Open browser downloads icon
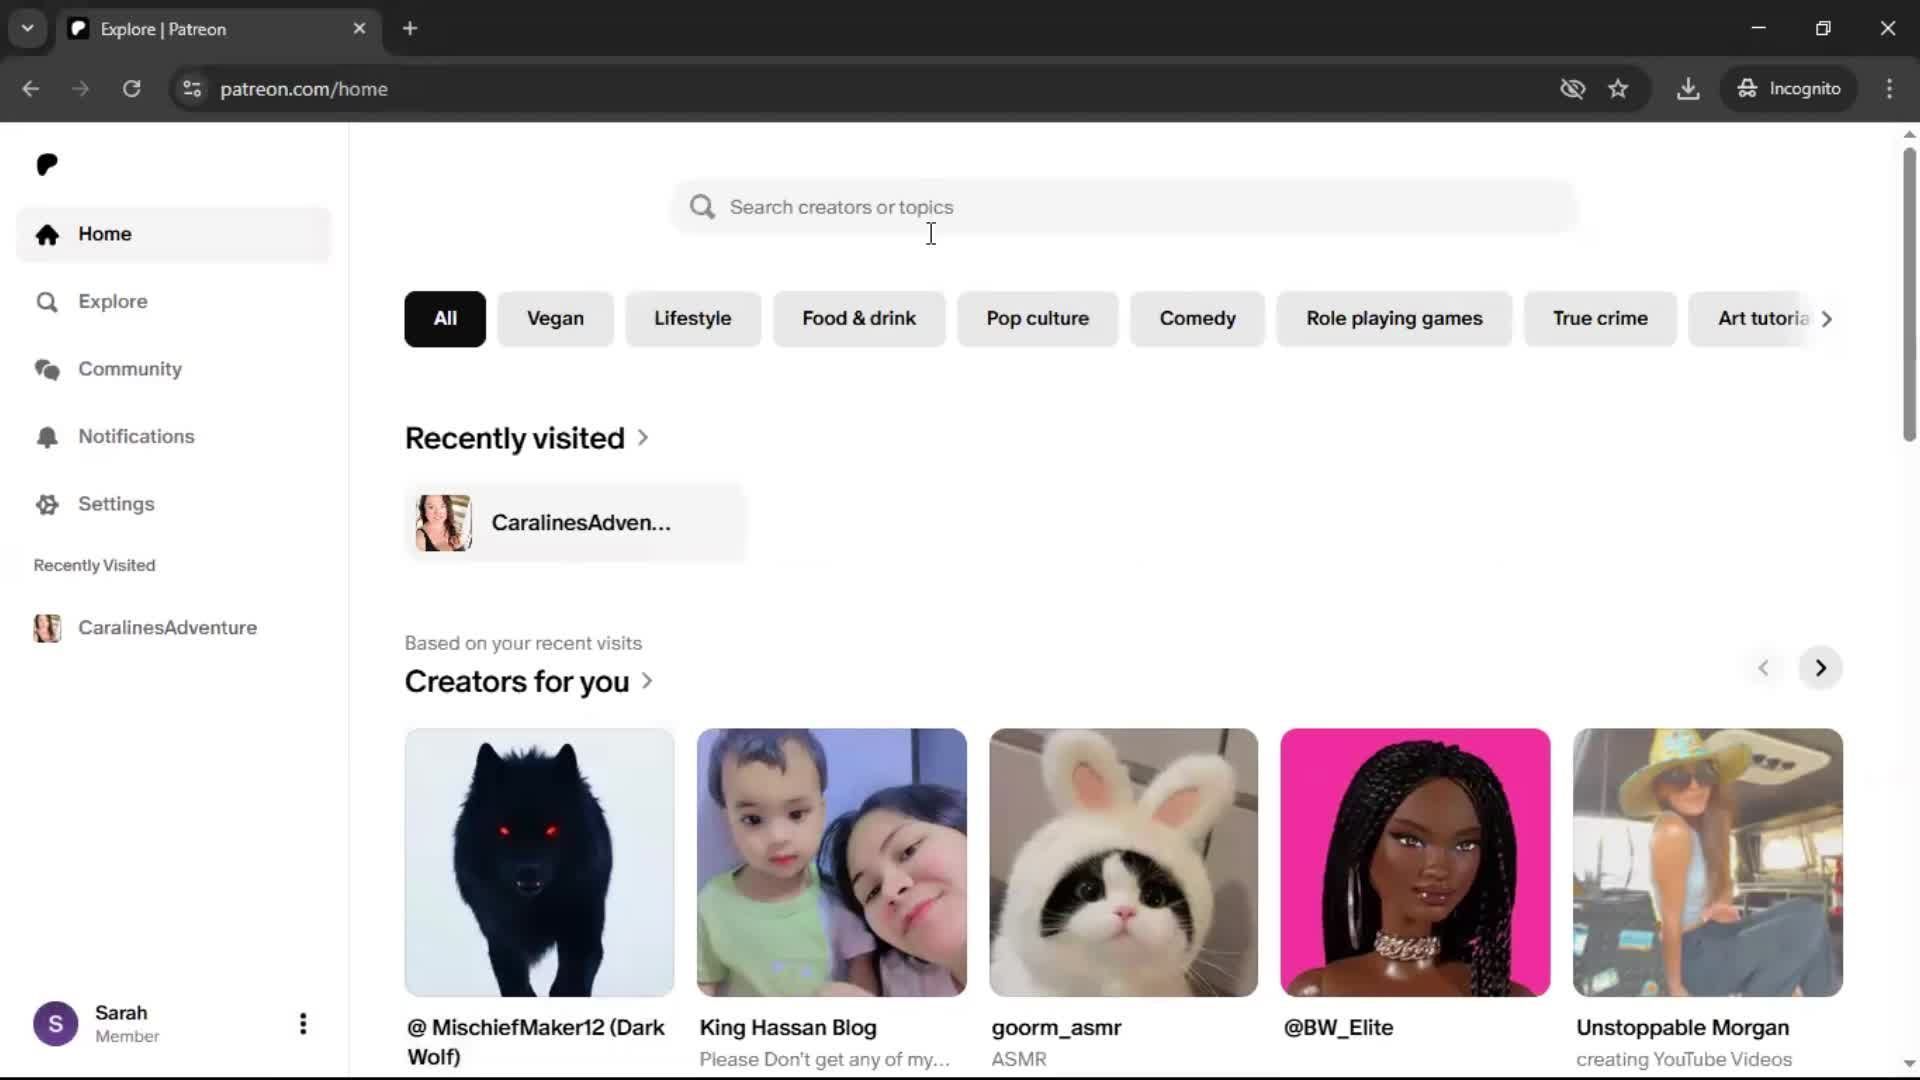The width and height of the screenshot is (1920, 1080). [x=1688, y=89]
